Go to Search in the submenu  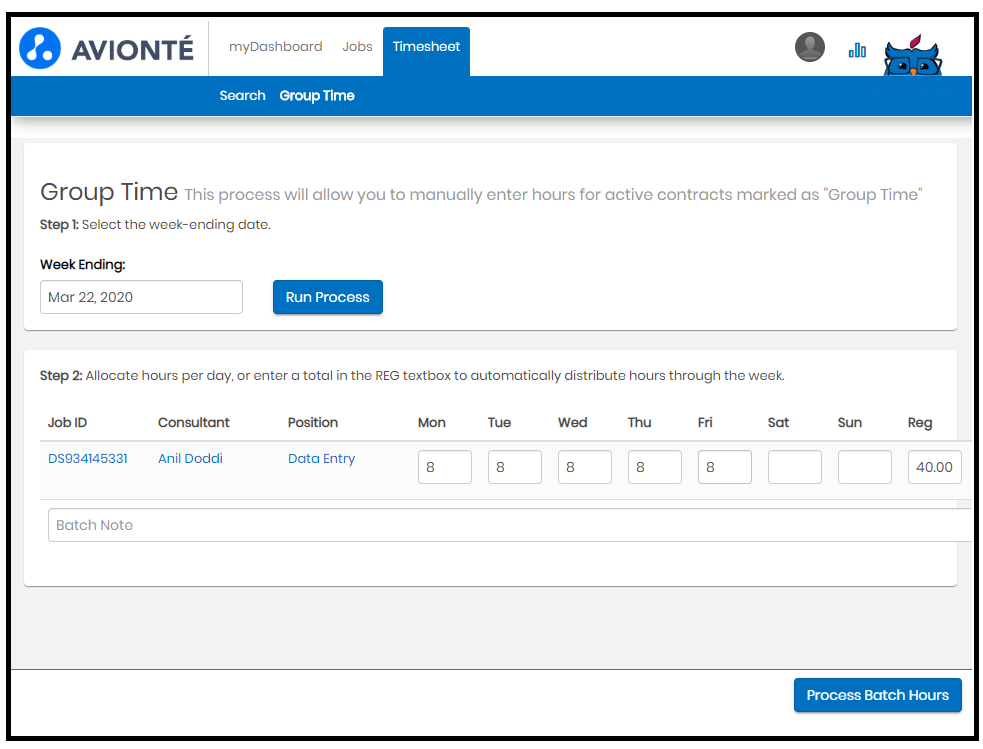tap(242, 95)
